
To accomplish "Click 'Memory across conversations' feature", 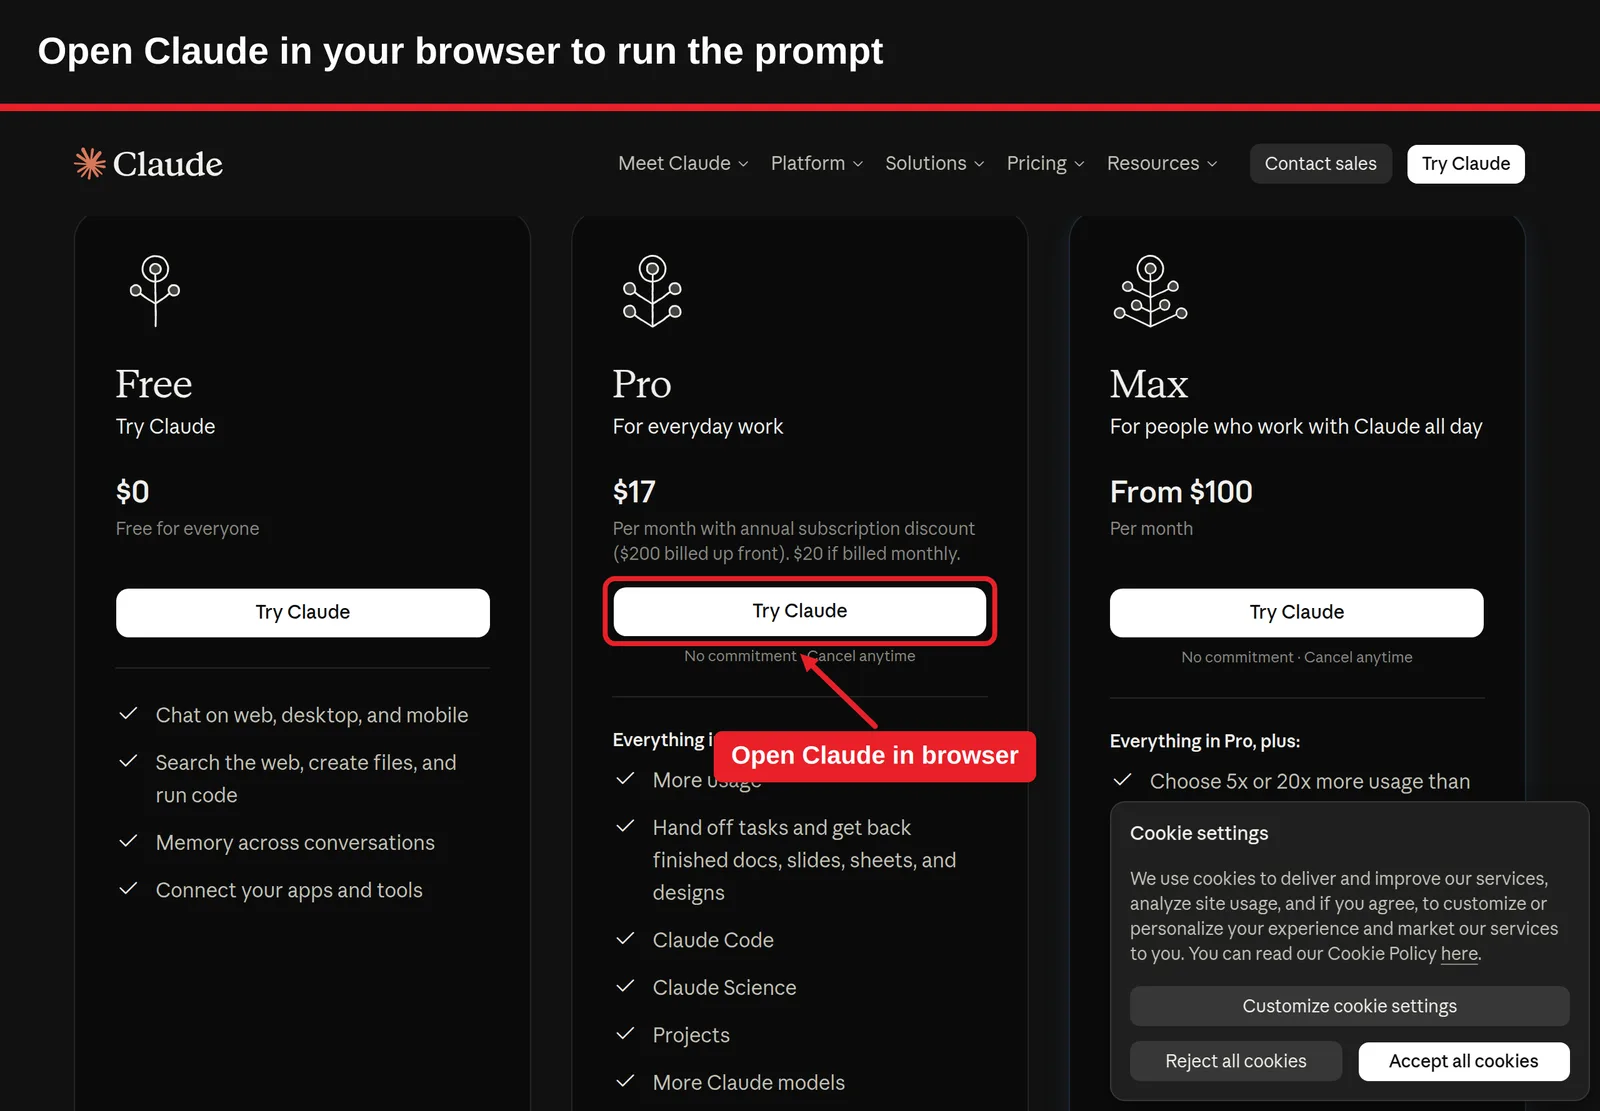I will click(295, 843).
